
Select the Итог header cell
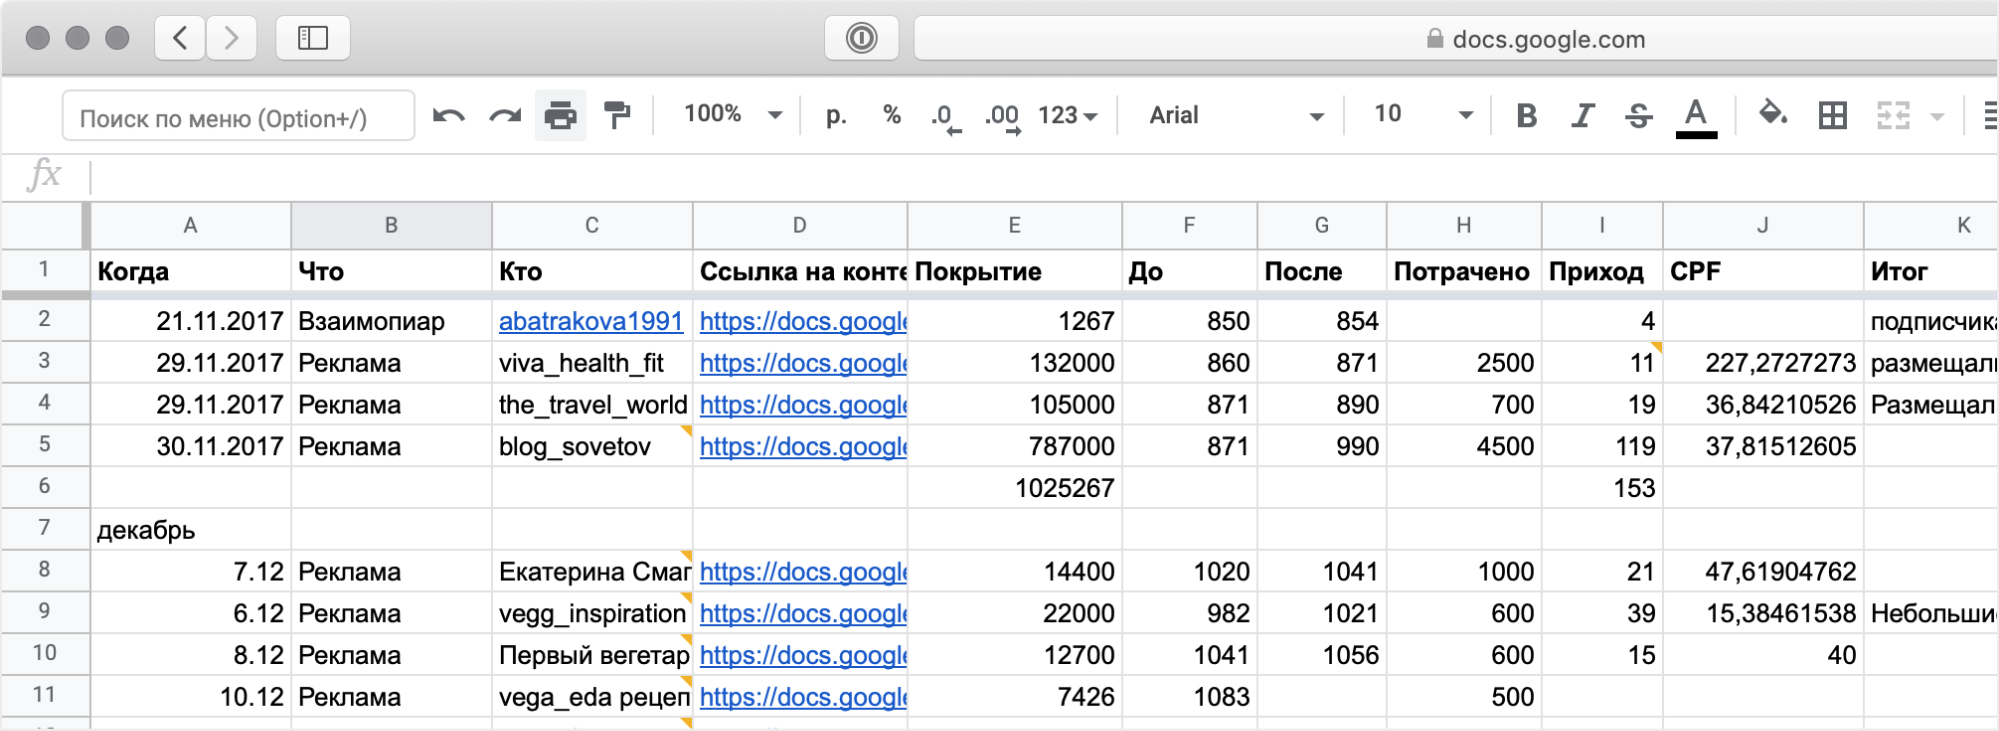[1931, 272]
